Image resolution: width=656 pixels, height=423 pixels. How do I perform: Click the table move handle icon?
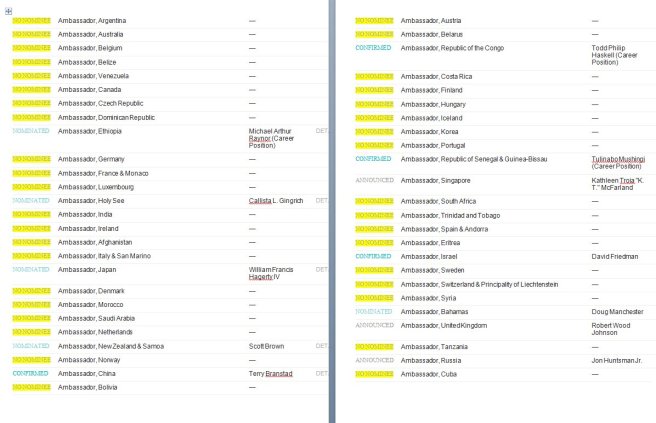pyautogui.click(x=9, y=9)
